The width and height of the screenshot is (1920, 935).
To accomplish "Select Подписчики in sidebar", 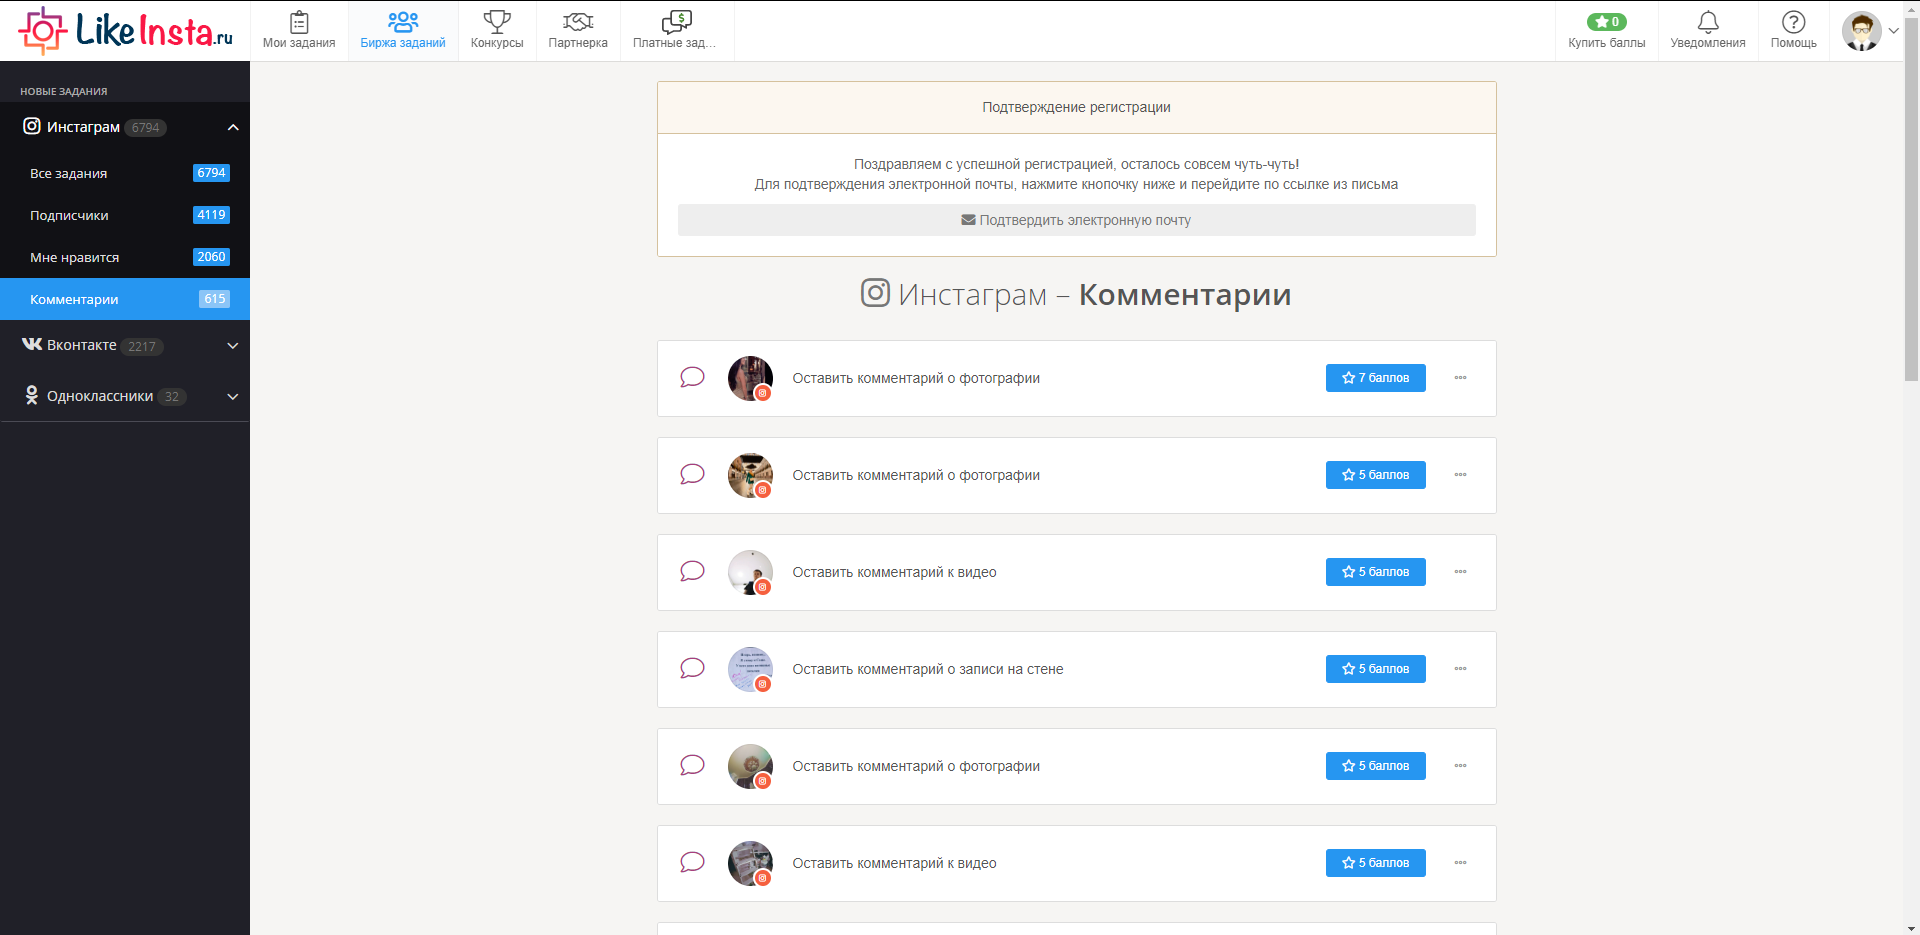I will tap(125, 215).
